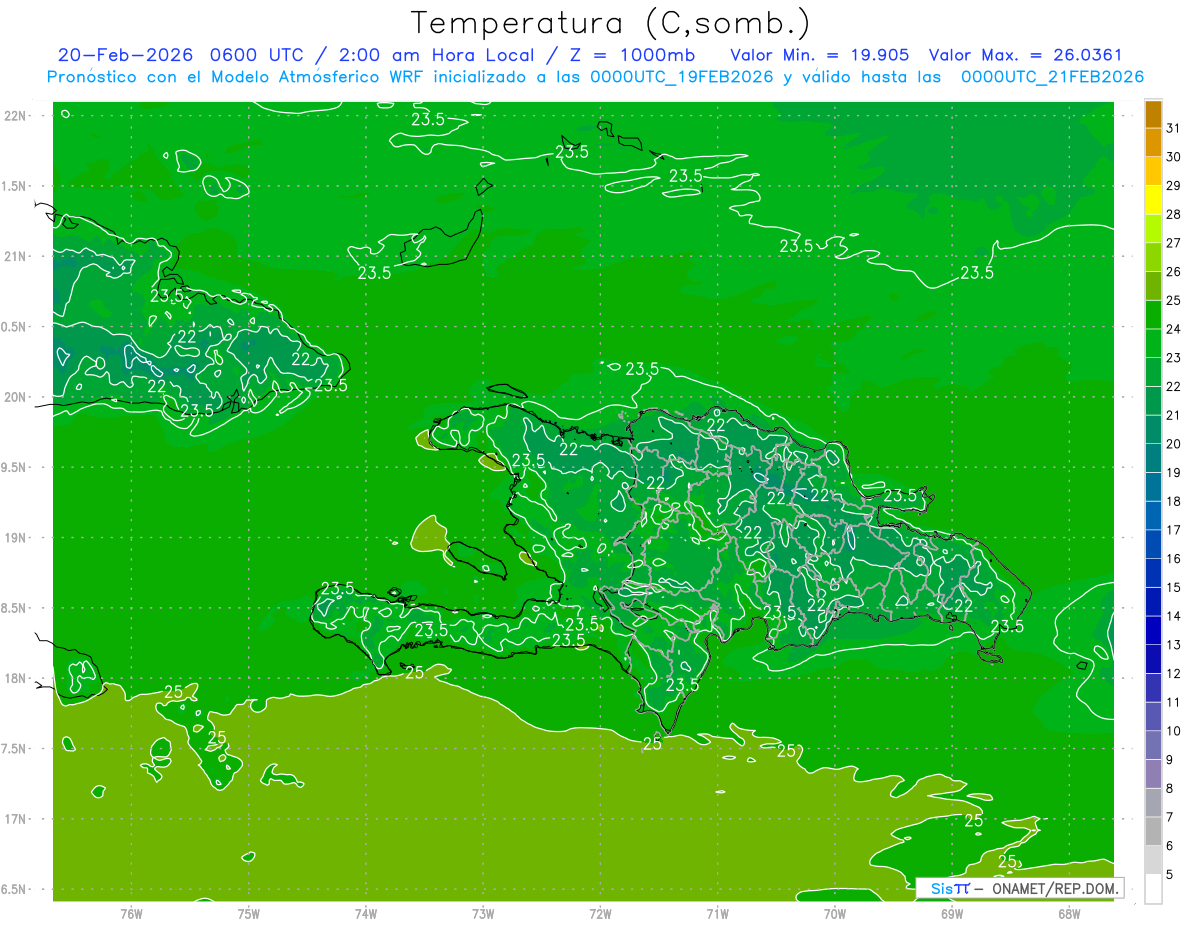
Task: Click the legend swatch between 22 and 23
Action: [x=1153, y=372]
